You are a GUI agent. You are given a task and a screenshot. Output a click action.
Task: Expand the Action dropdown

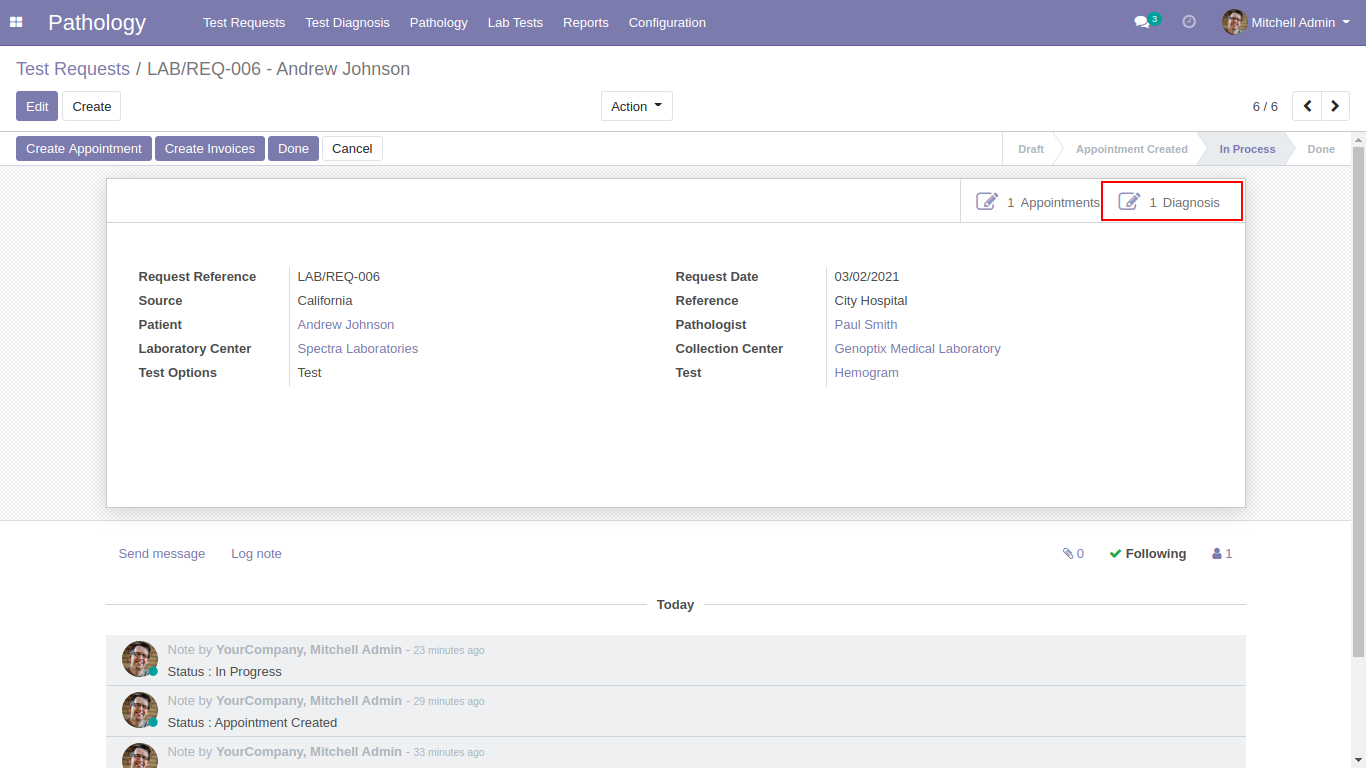tap(636, 106)
